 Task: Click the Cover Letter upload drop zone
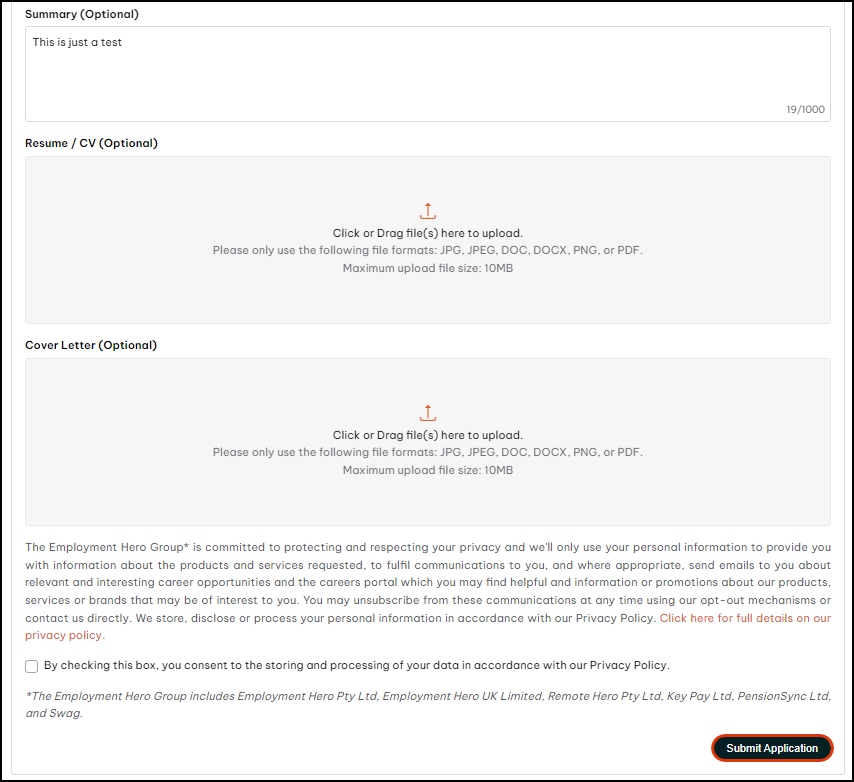[x=427, y=495]
